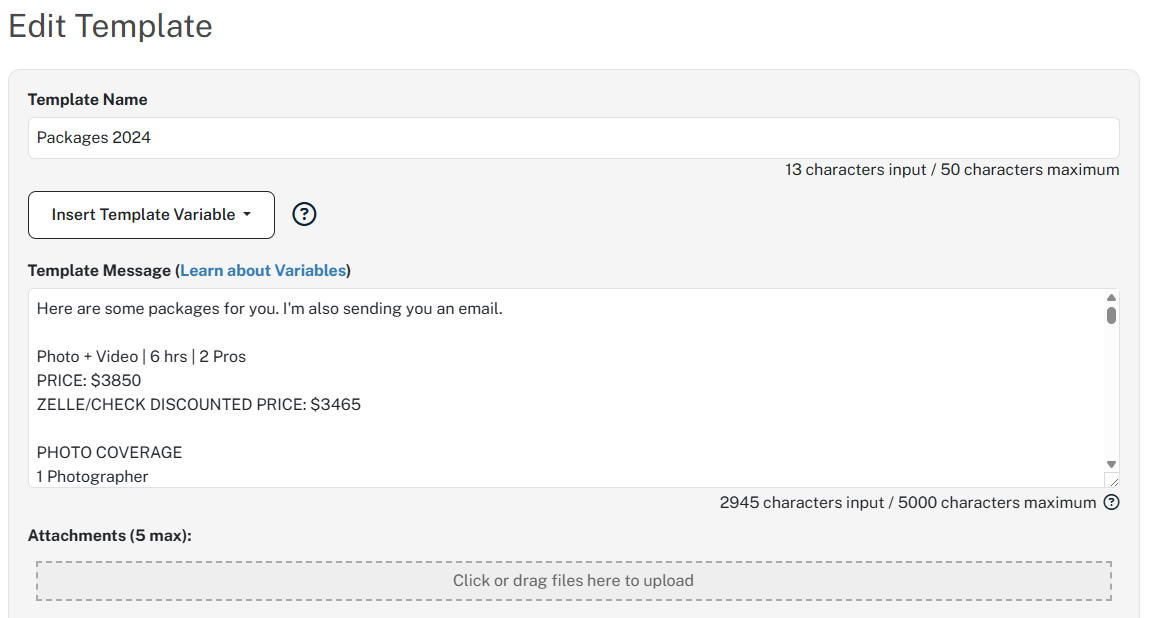Click the help icon beside Insert Template Variable
Viewport: 1155px width, 618px height.
pyautogui.click(x=304, y=214)
